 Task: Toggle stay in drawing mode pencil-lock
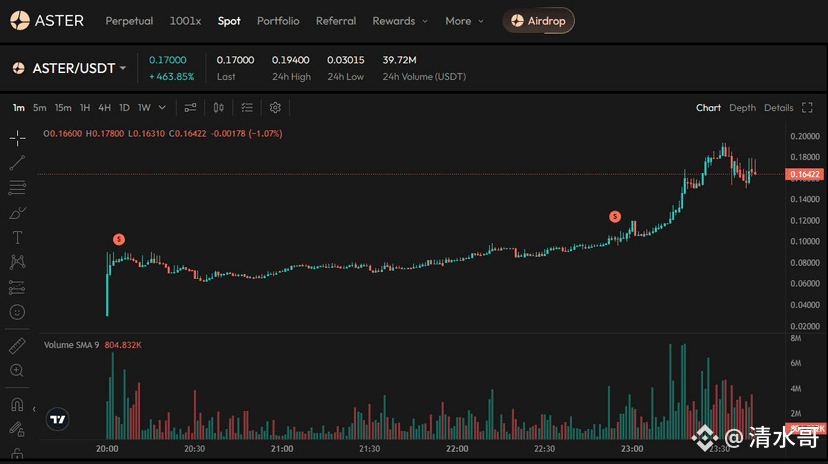(x=17, y=429)
